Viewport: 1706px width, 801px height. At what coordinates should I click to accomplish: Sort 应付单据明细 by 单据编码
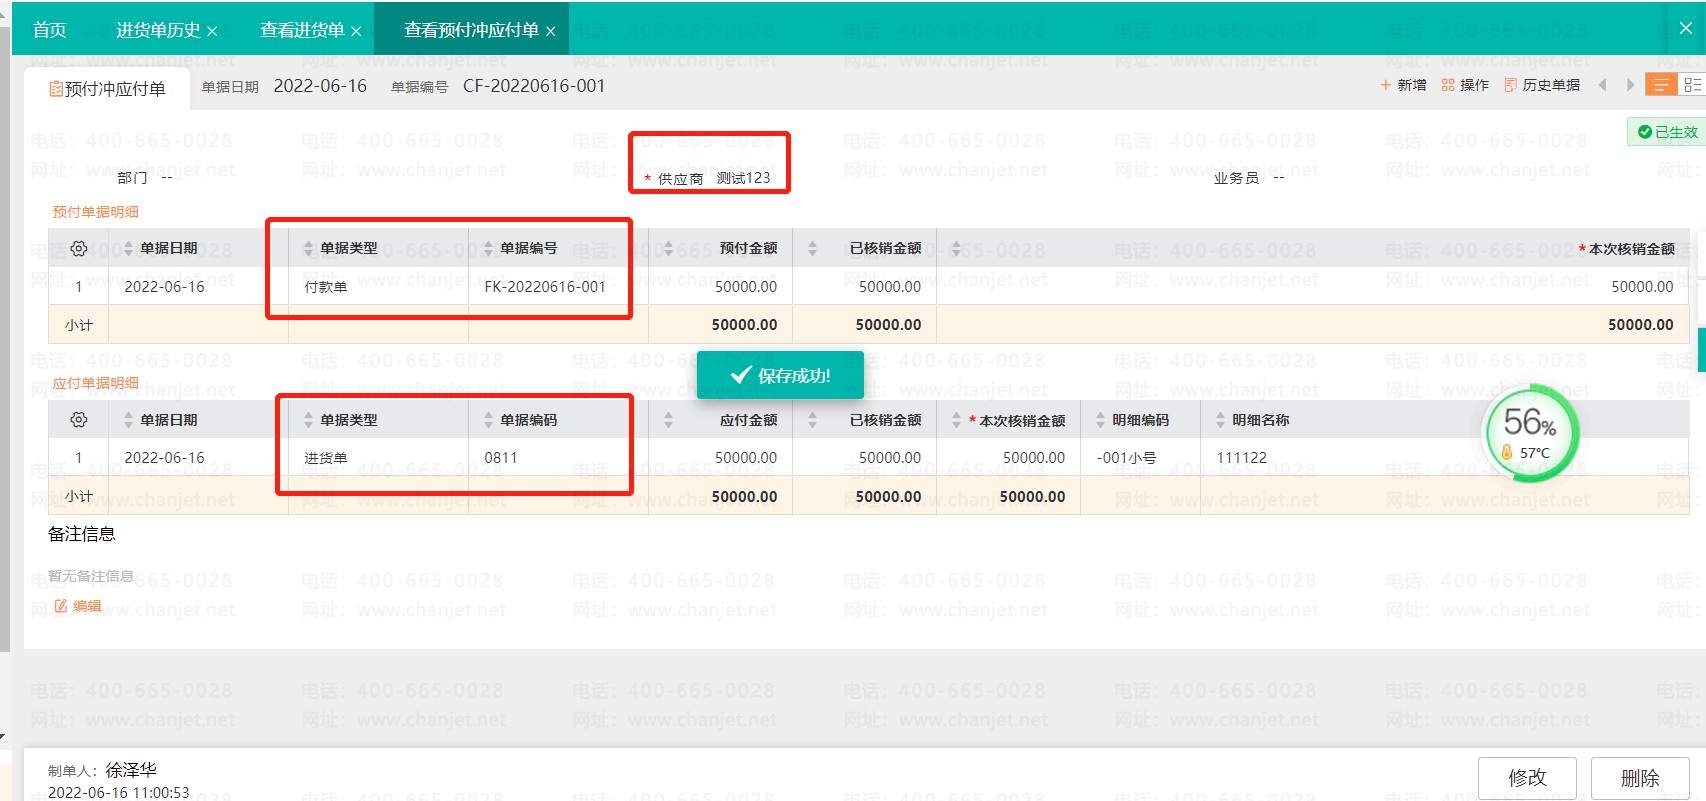[x=488, y=420]
